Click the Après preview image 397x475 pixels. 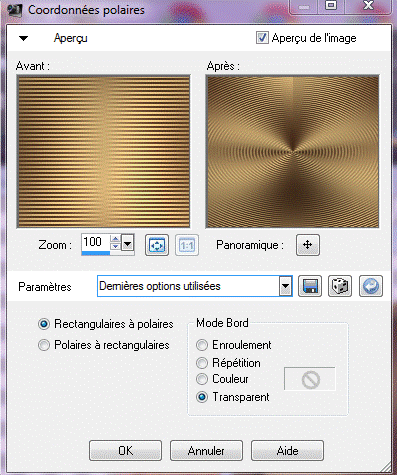coord(292,152)
